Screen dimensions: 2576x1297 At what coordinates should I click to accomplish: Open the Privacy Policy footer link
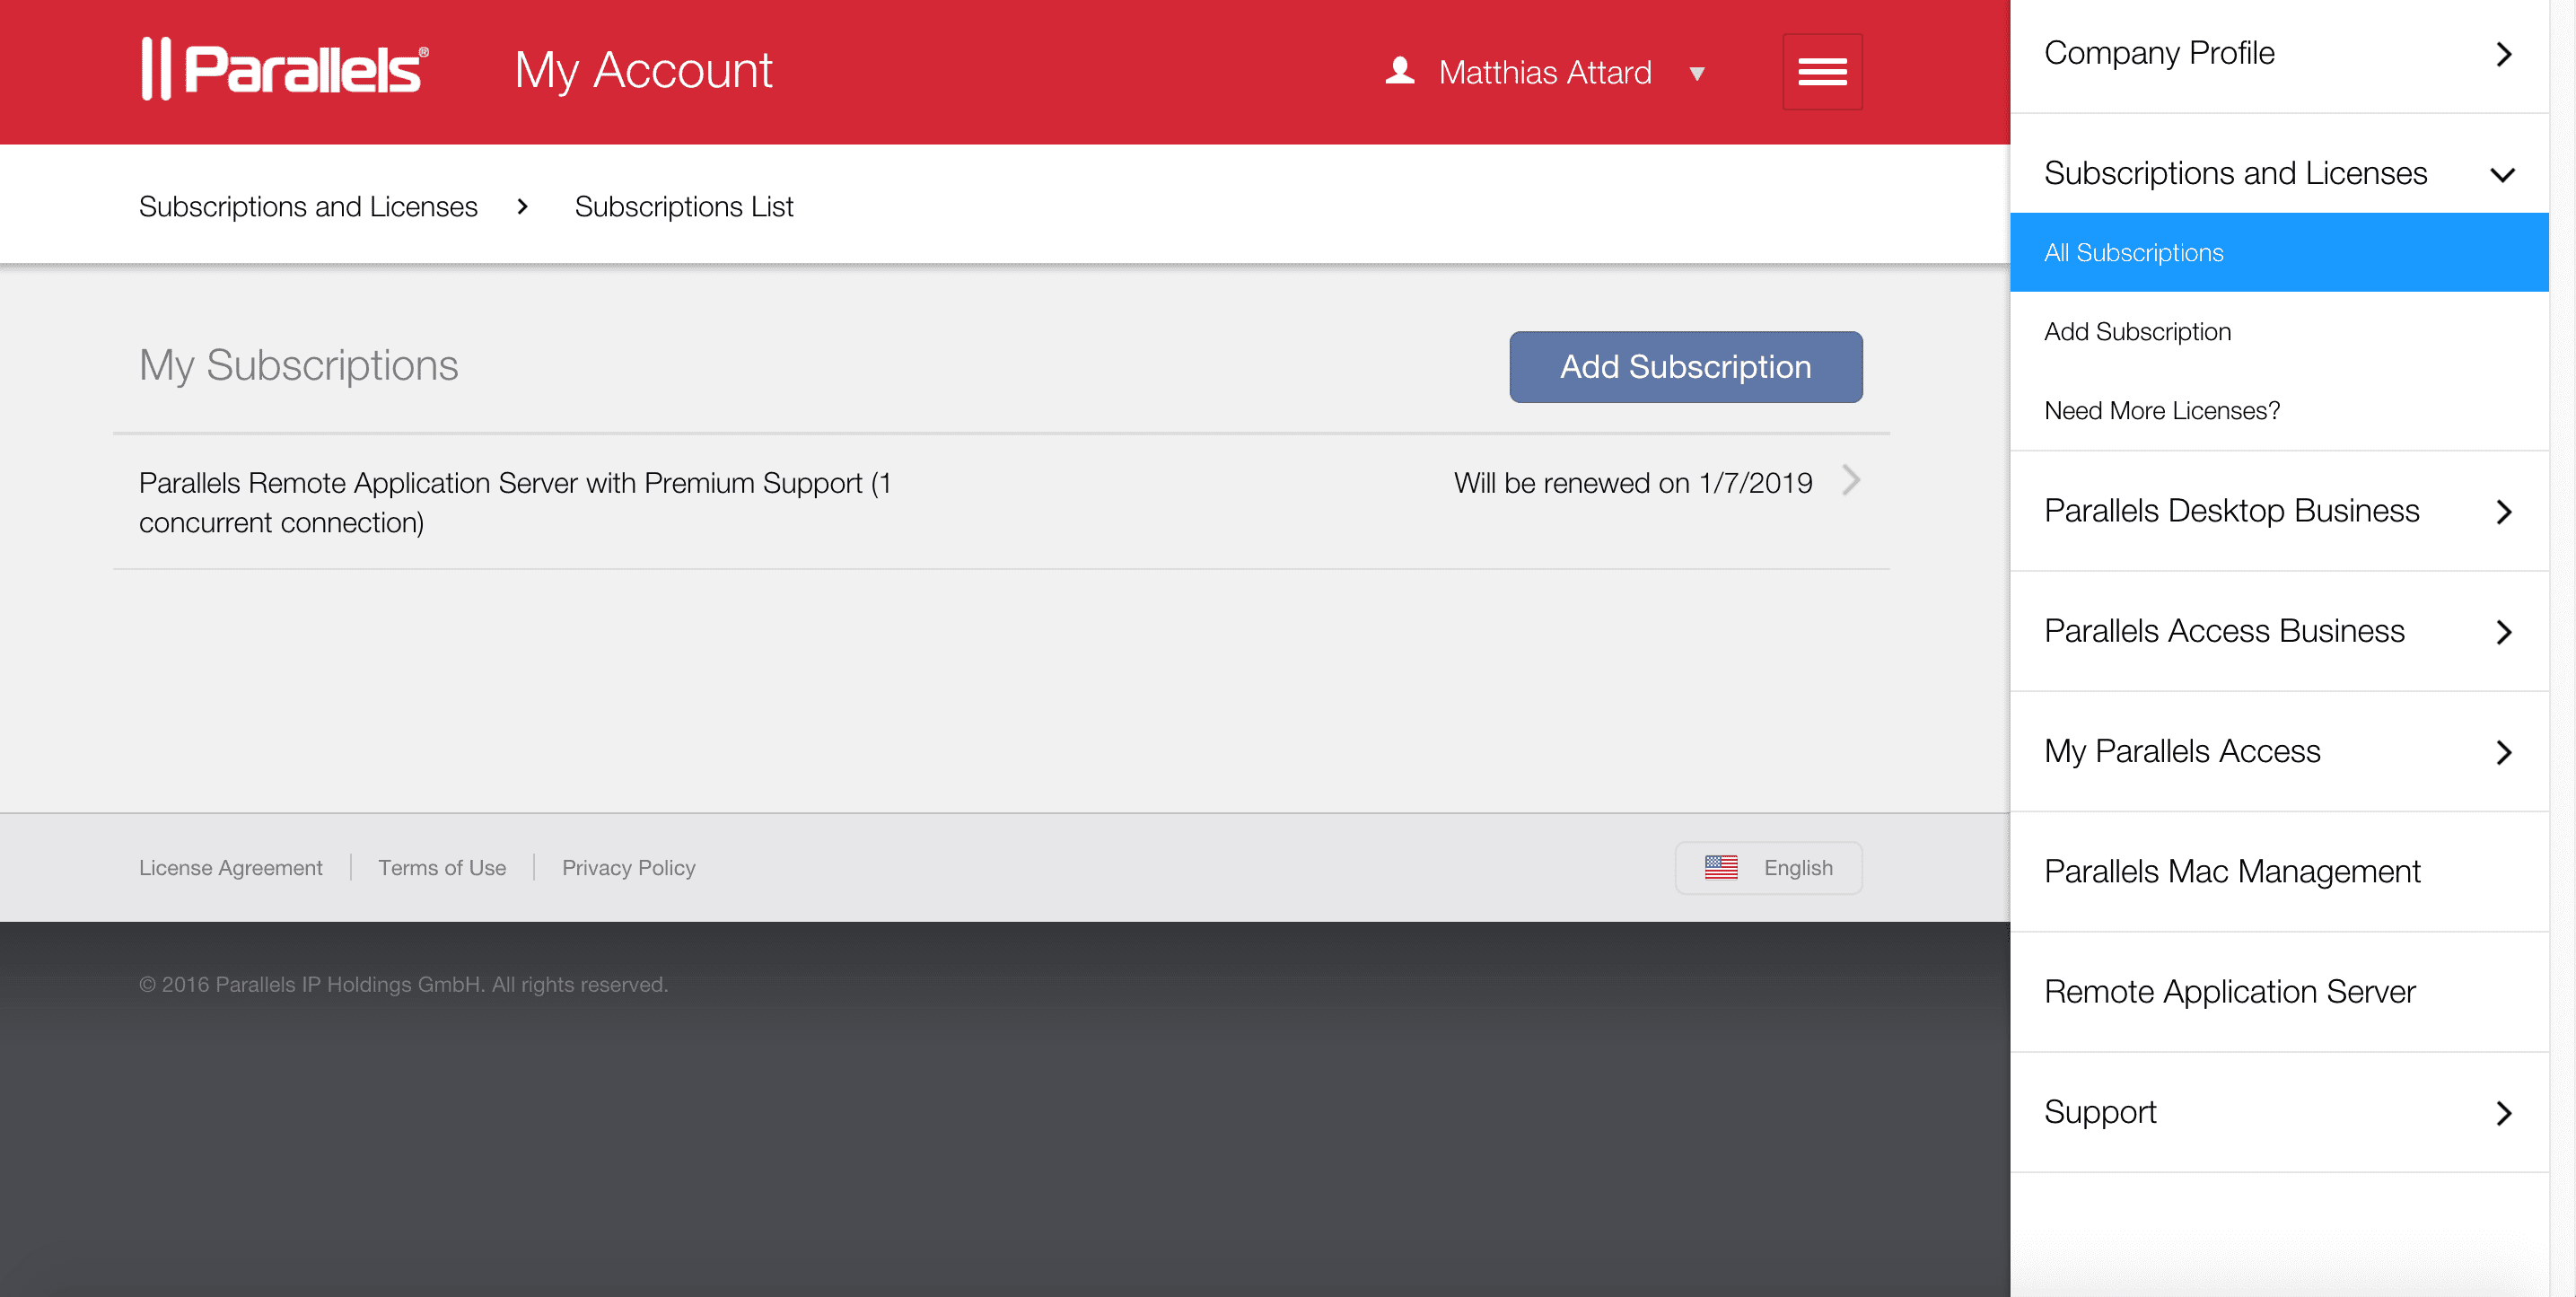(628, 868)
